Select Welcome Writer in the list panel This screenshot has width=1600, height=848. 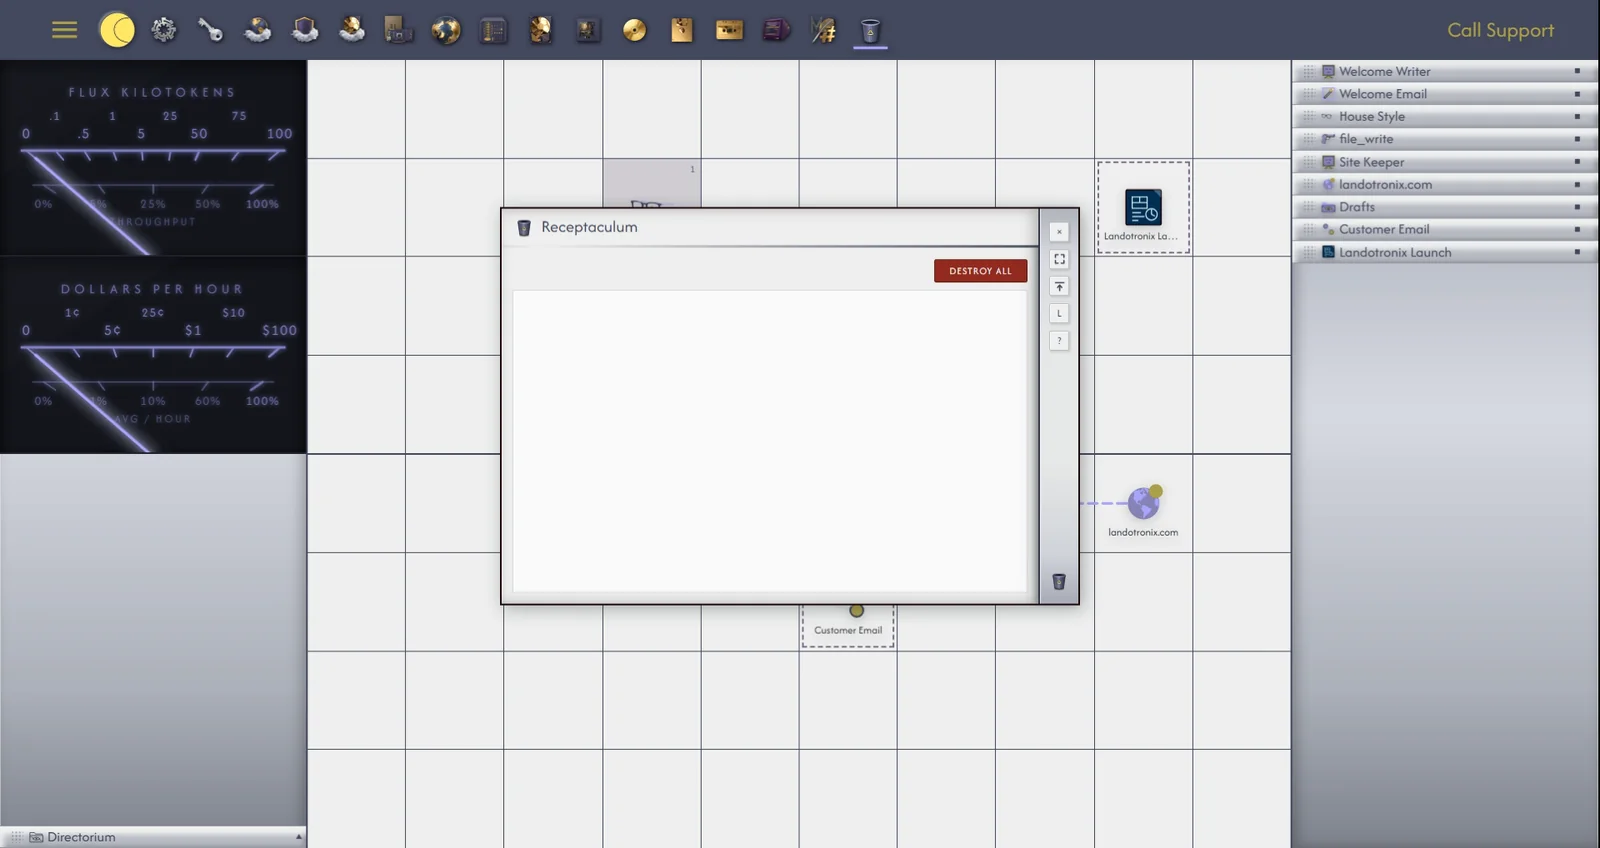click(x=1445, y=71)
